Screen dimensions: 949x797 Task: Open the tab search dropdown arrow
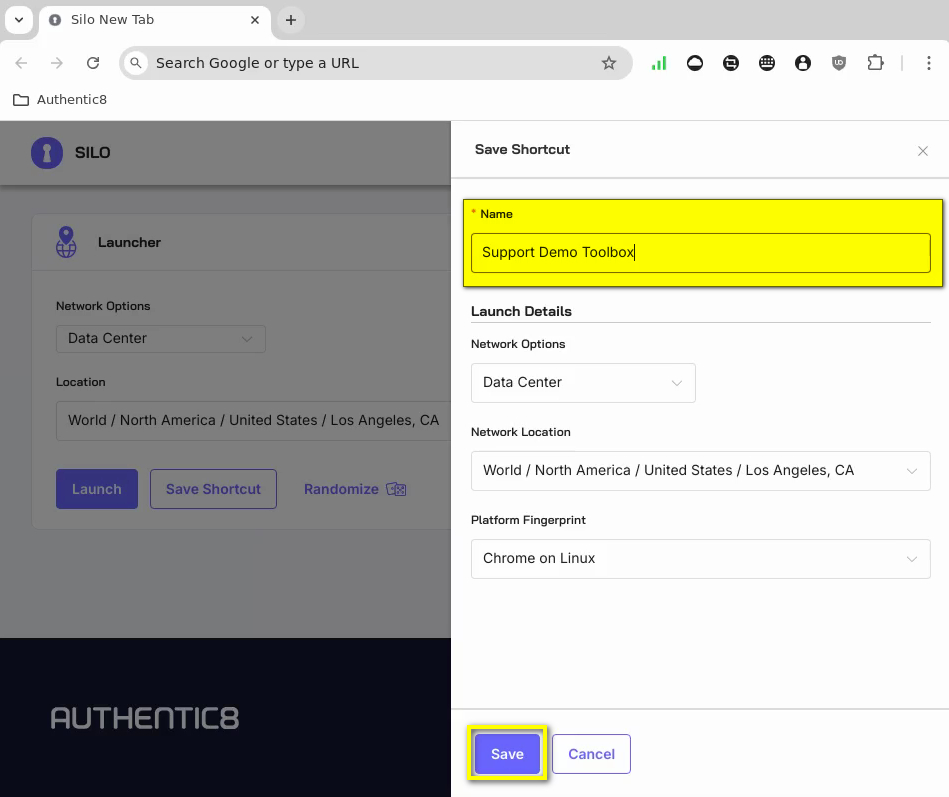coord(19,20)
